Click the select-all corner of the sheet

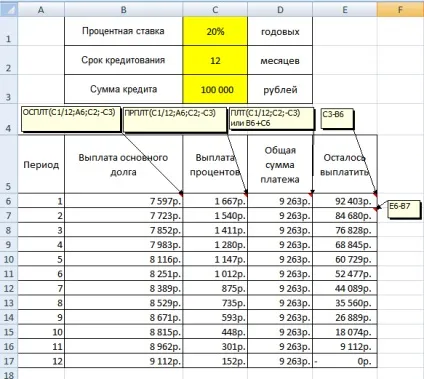click(9, 10)
